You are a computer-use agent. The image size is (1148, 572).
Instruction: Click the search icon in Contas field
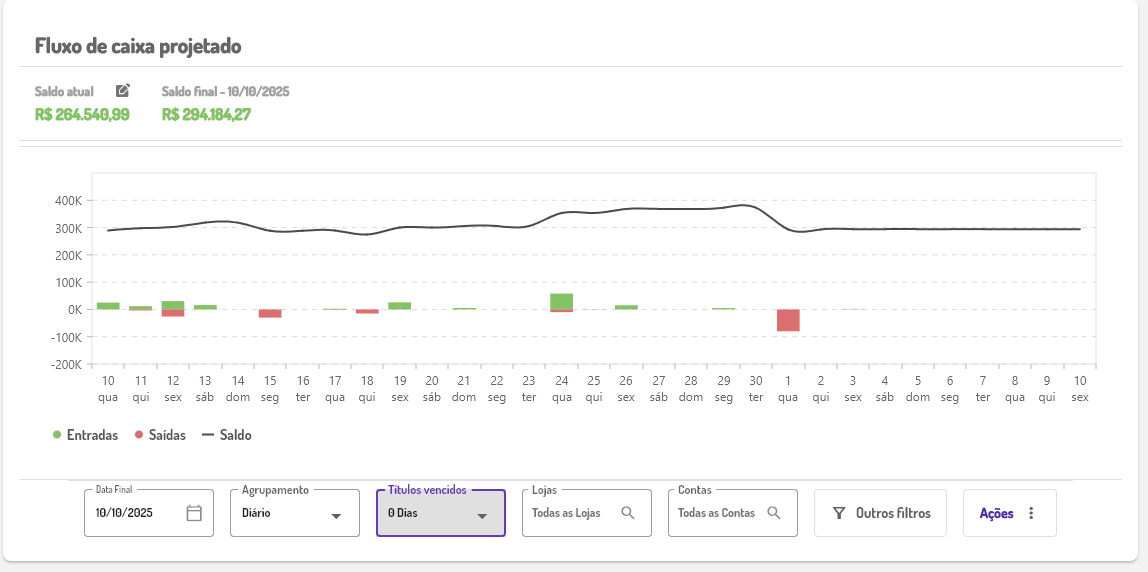[774, 513]
